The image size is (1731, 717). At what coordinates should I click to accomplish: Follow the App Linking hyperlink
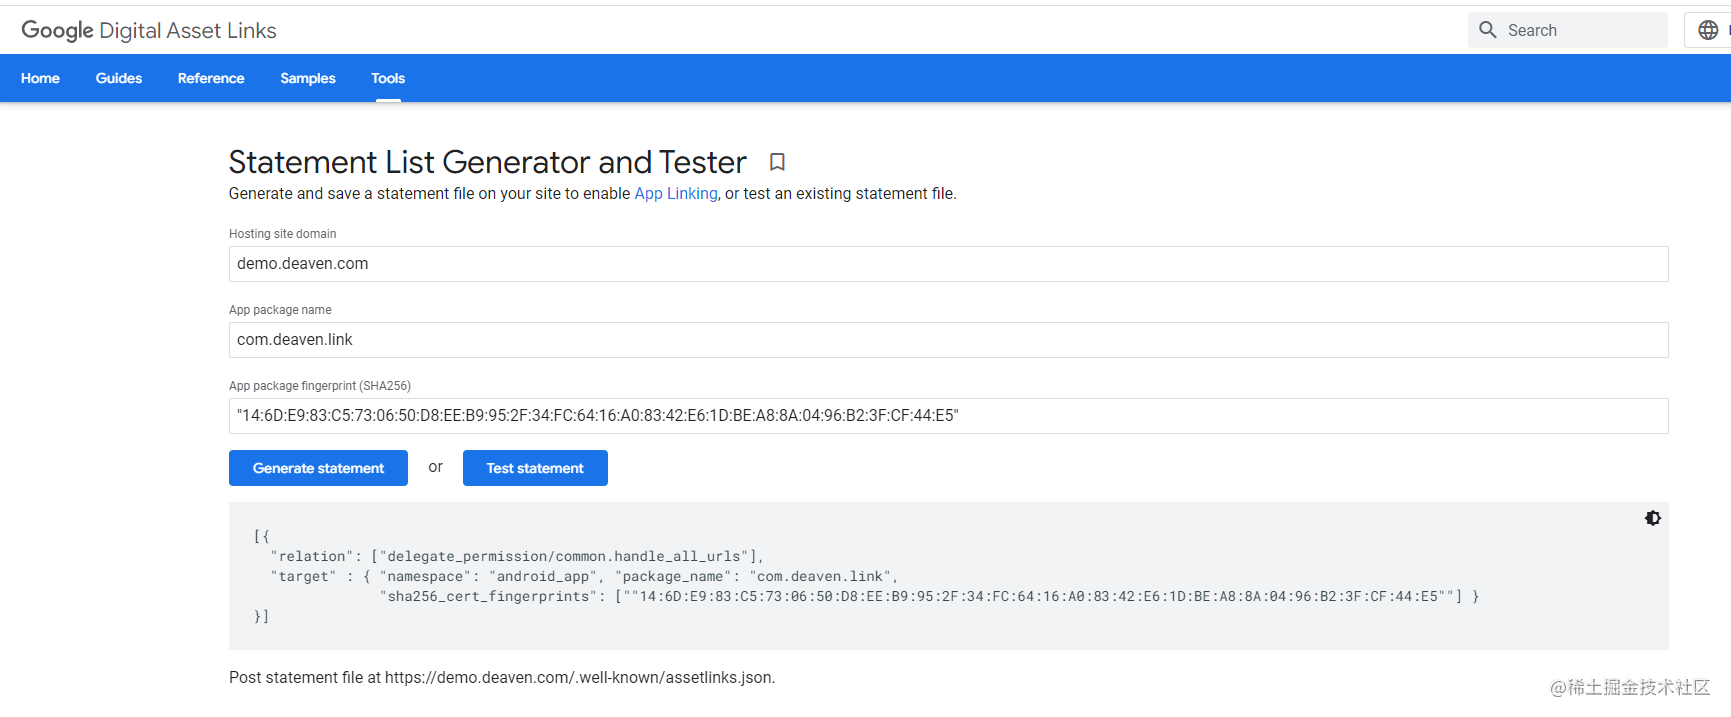[x=676, y=193]
